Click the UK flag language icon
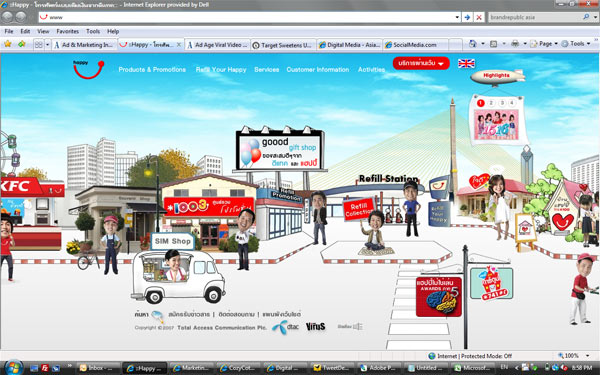This screenshot has width=600, height=375. point(466,64)
